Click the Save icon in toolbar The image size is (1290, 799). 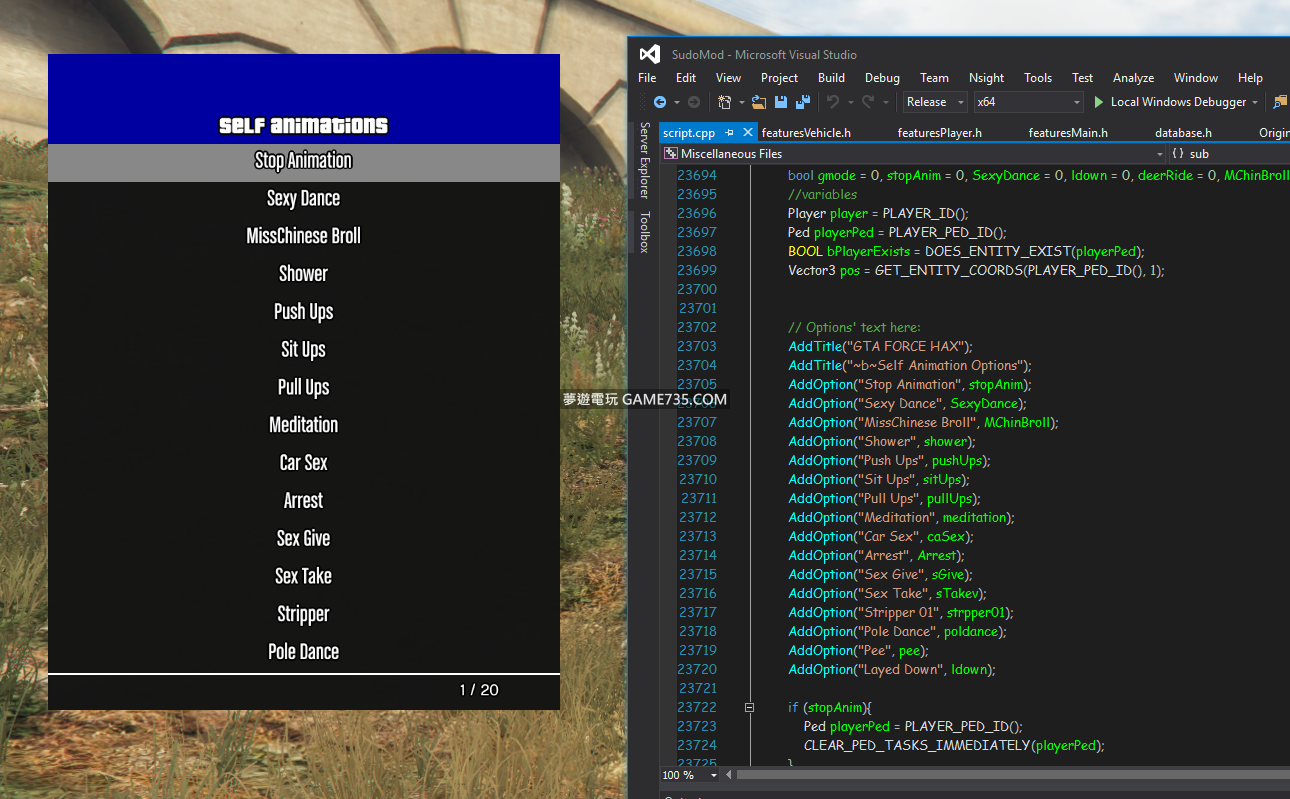tap(781, 102)
